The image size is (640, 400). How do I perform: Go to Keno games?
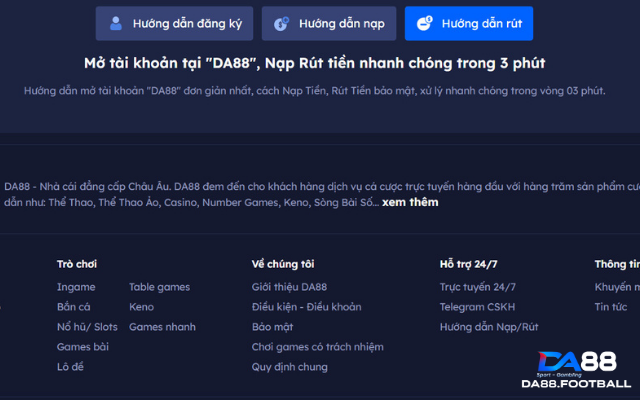(142, 307)
